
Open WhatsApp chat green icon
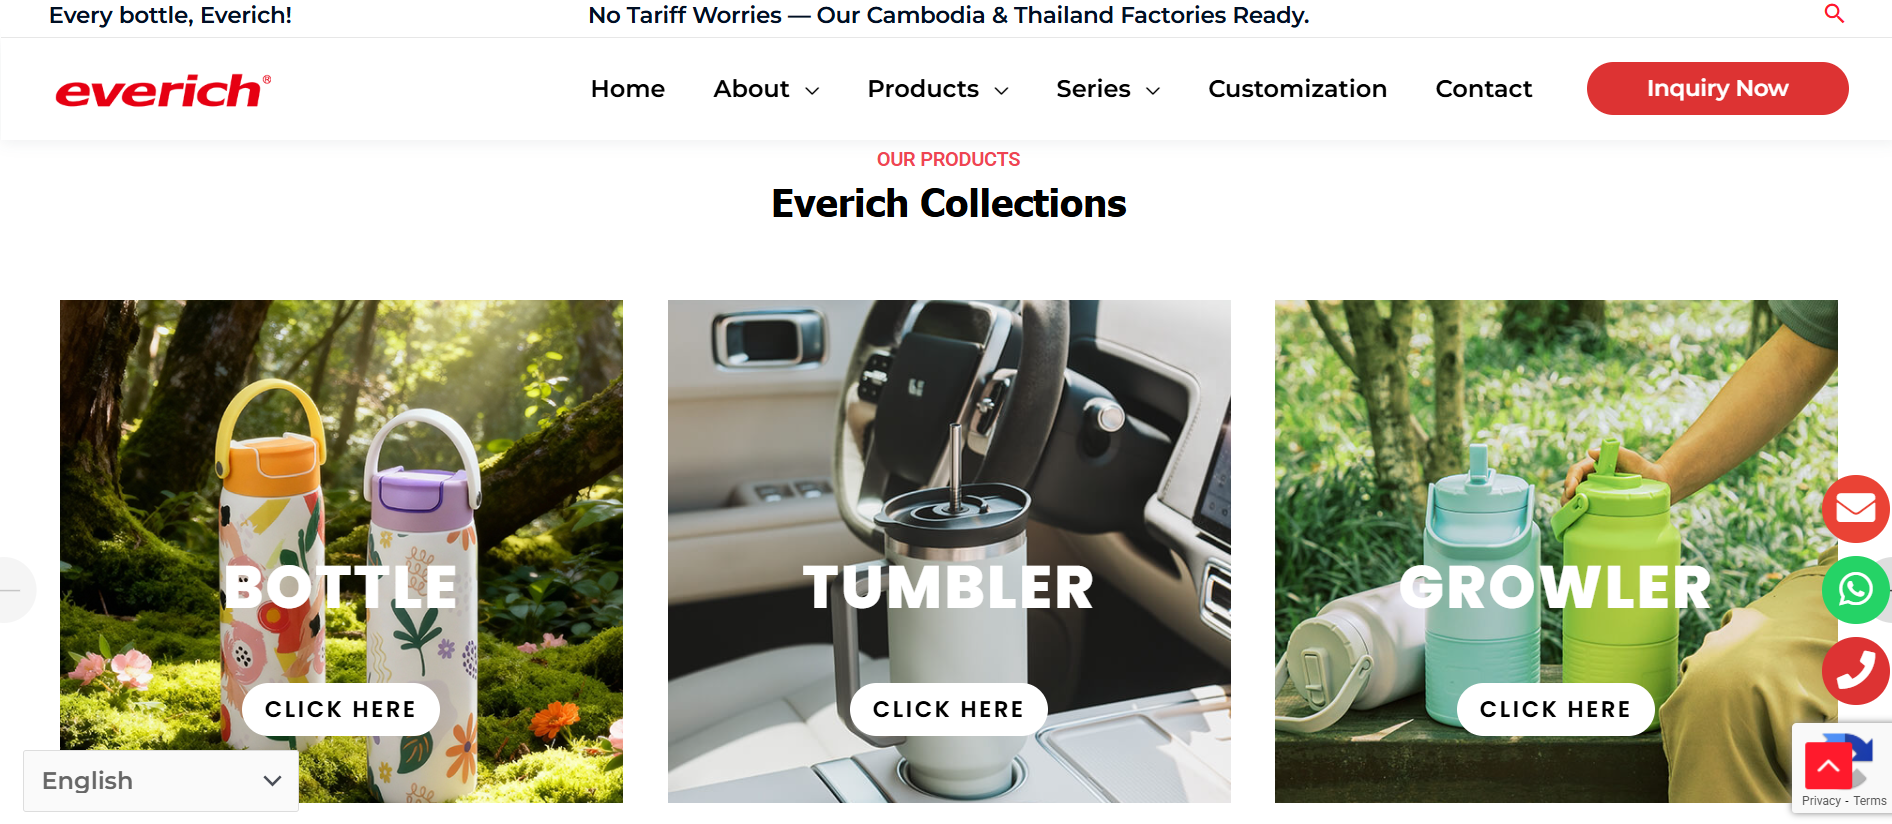coord(1855,589)
